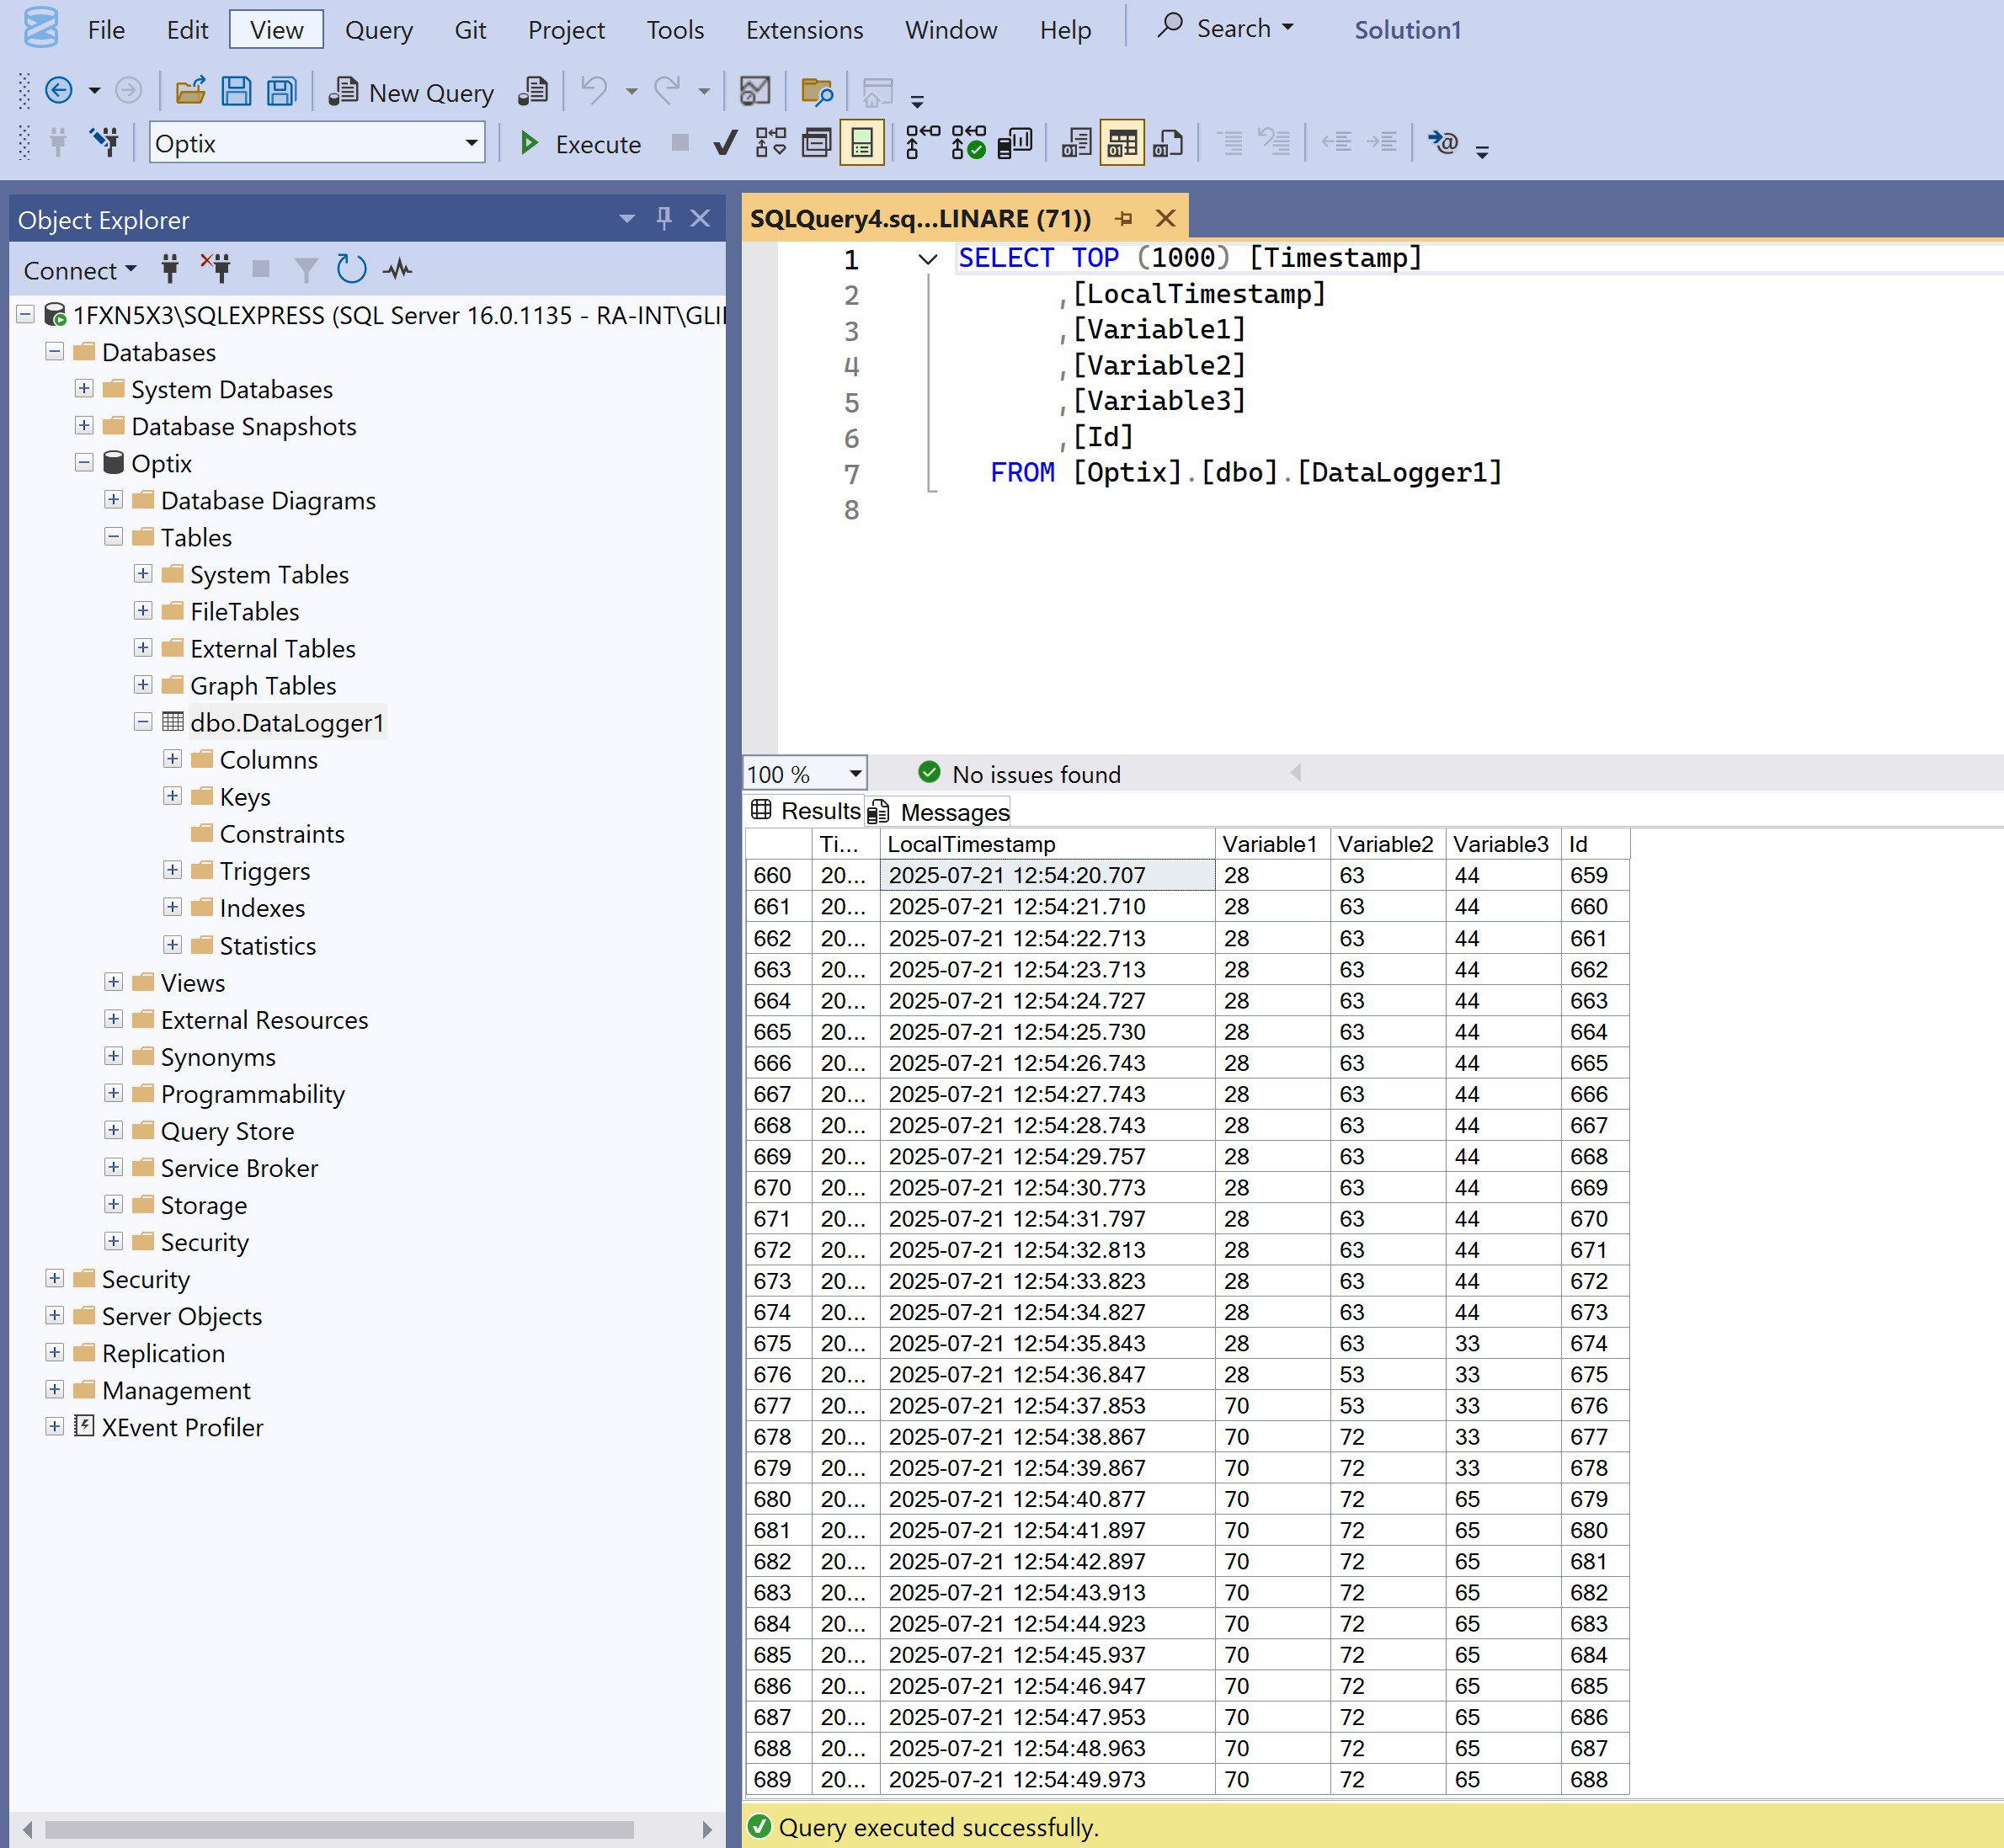Collapse the Optix database node
The width and height of the screenshot is (2004, 1848).
84,463
